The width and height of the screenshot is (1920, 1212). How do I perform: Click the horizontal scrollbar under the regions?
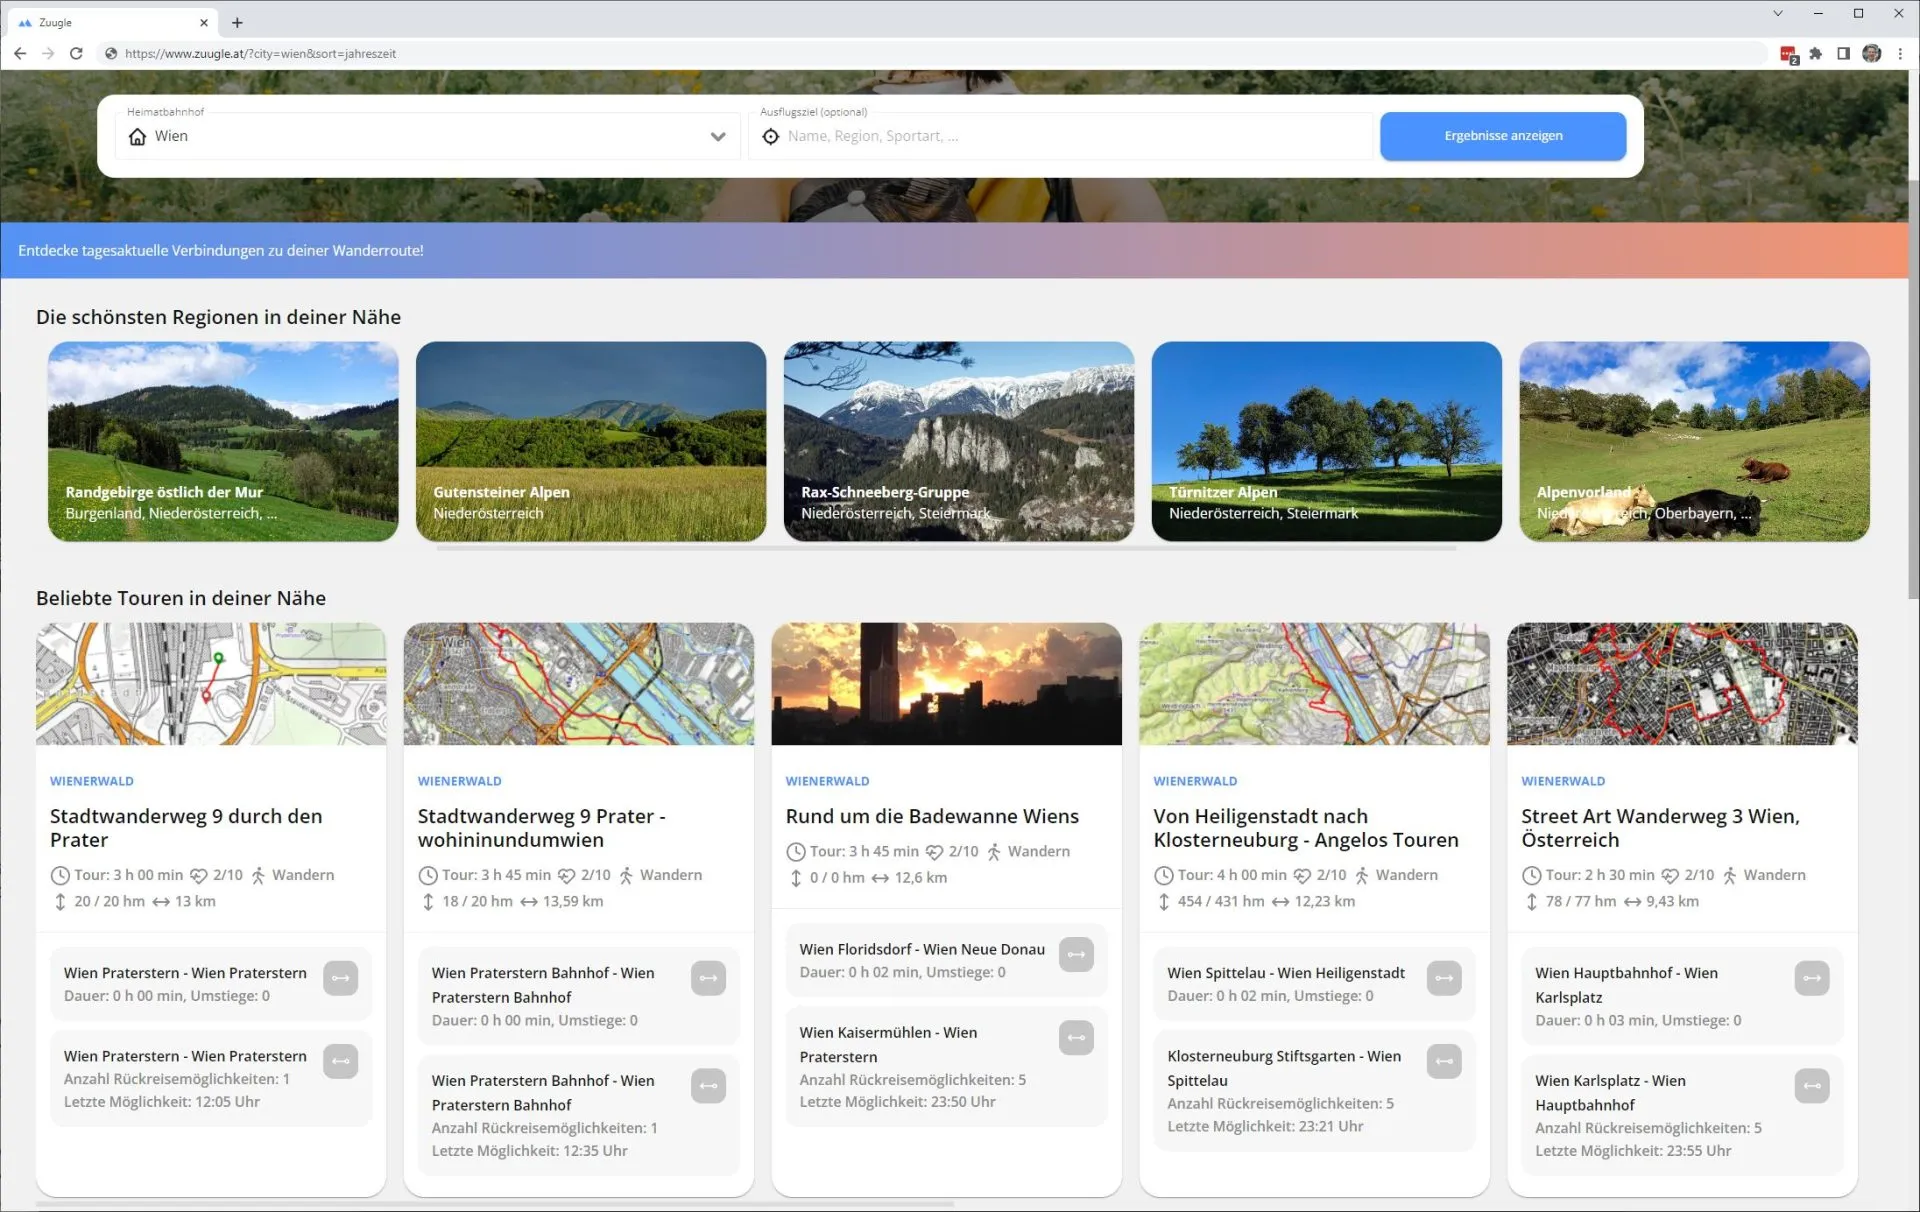[945, 548]
